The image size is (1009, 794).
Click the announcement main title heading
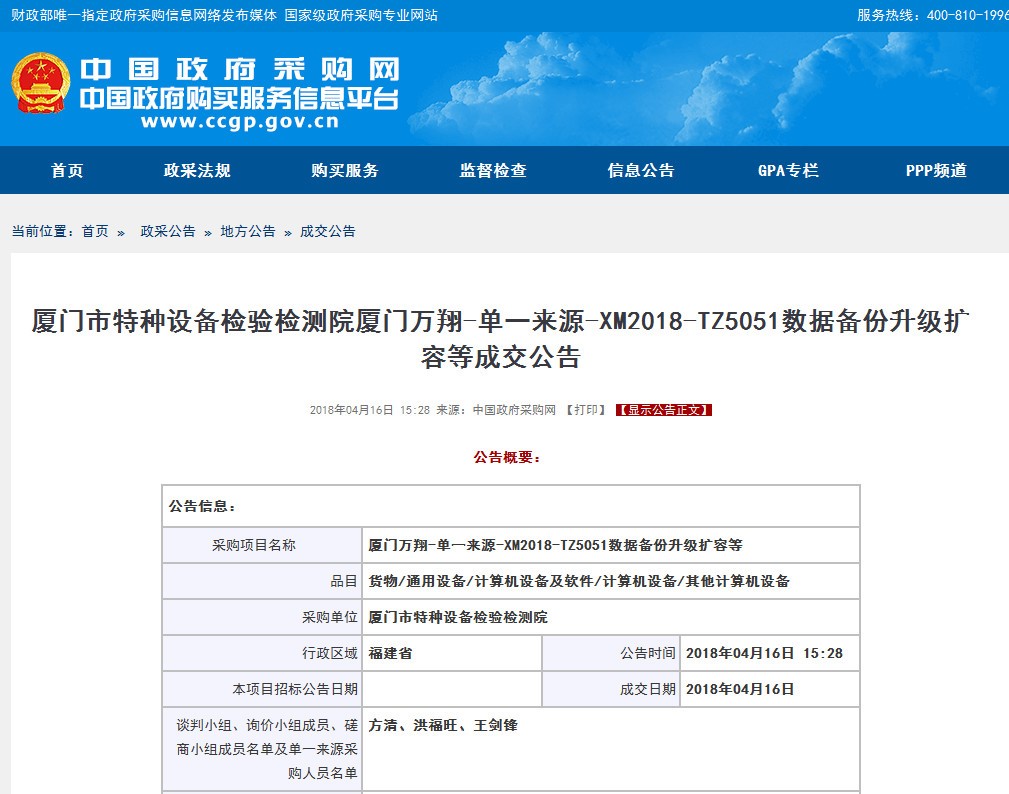501,338
